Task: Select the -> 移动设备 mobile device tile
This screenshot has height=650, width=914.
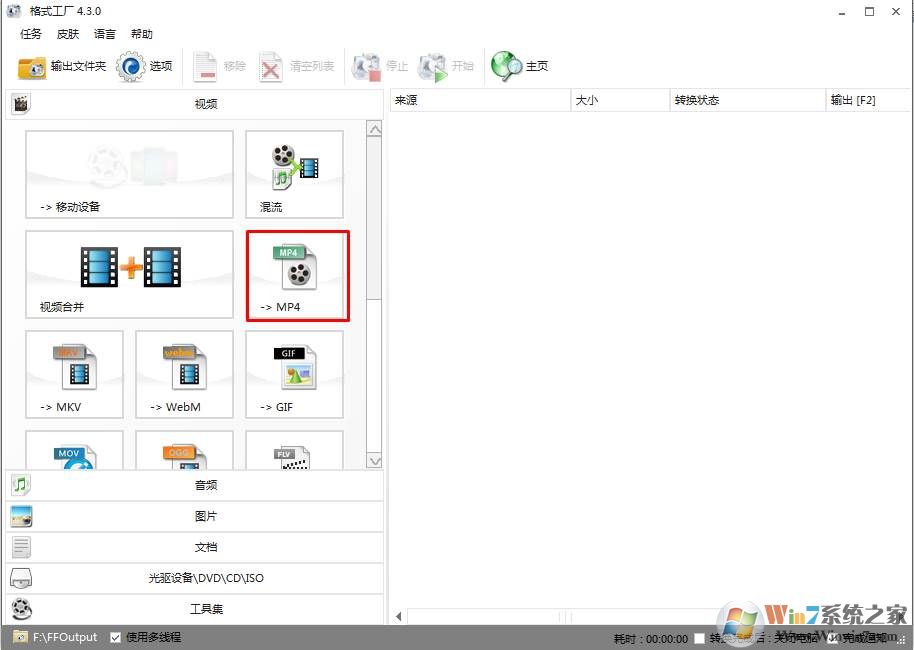Action: (x=129, y=174)
